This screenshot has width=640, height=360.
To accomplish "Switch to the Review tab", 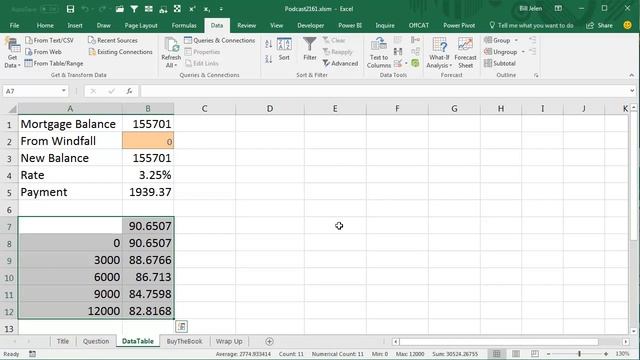I will click(247, 25).
